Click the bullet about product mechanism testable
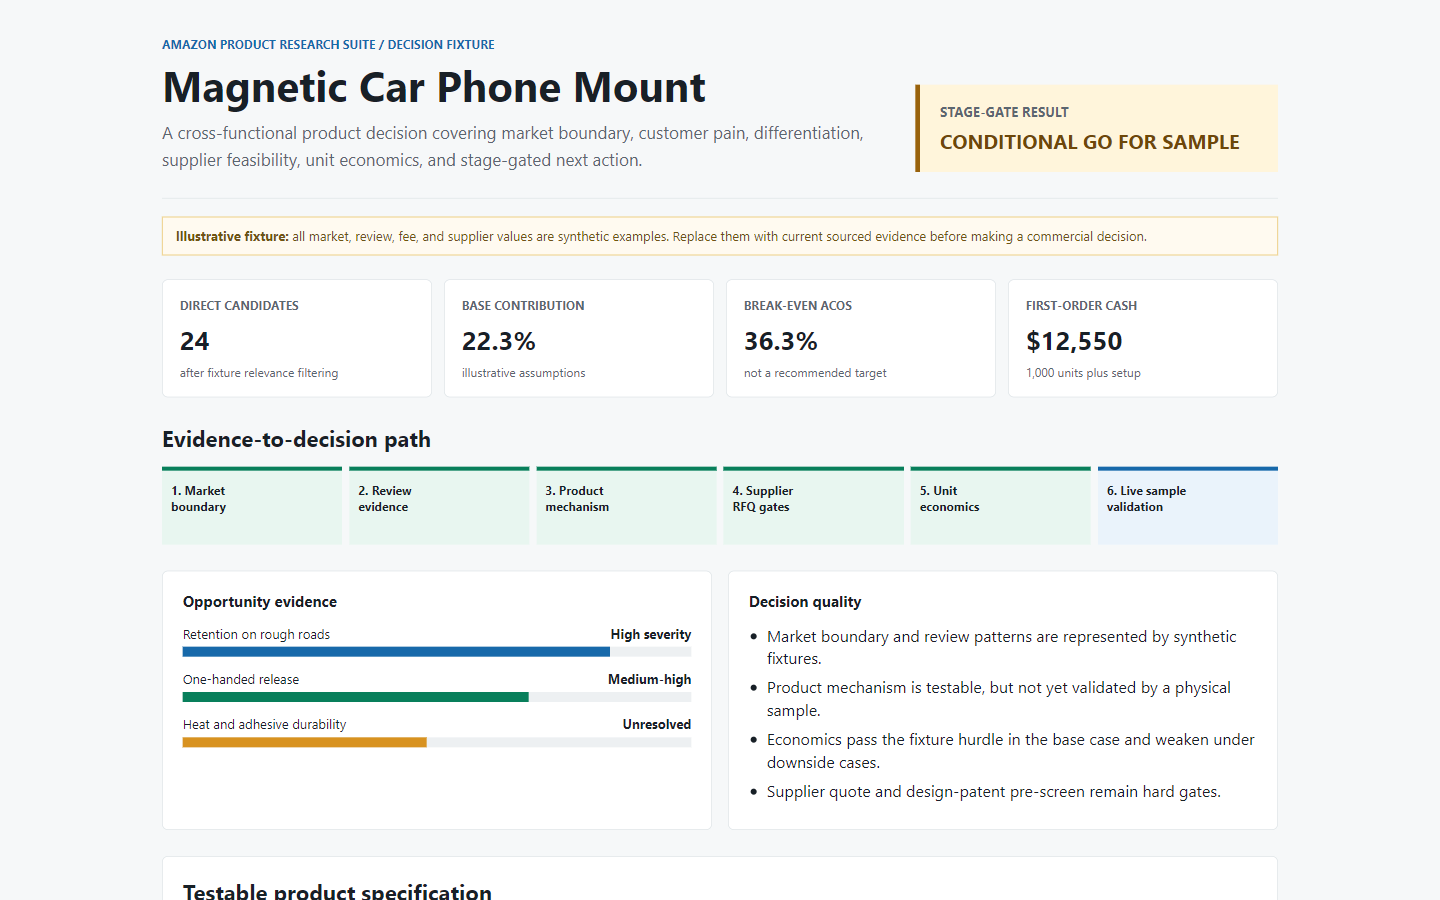This screenshot has width=1440, height=900. (999, 699)
